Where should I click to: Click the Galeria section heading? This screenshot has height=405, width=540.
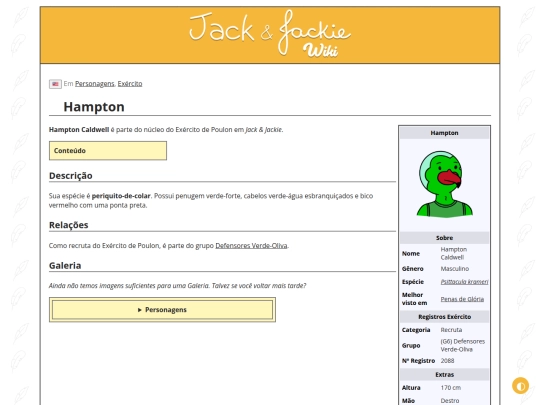click(x=65, y=266)
